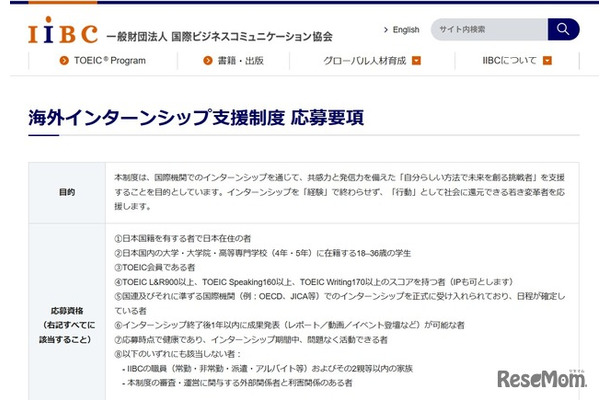Click the IIBC logo
Viewport: 610px width, 400px height.
pos(63,30)
